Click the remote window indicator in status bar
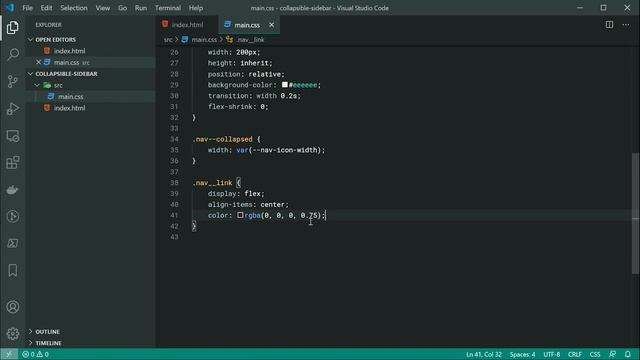Image resolution: width=640 pixels, height=360 pixels. pyautogui.click(x=9, y=354)
